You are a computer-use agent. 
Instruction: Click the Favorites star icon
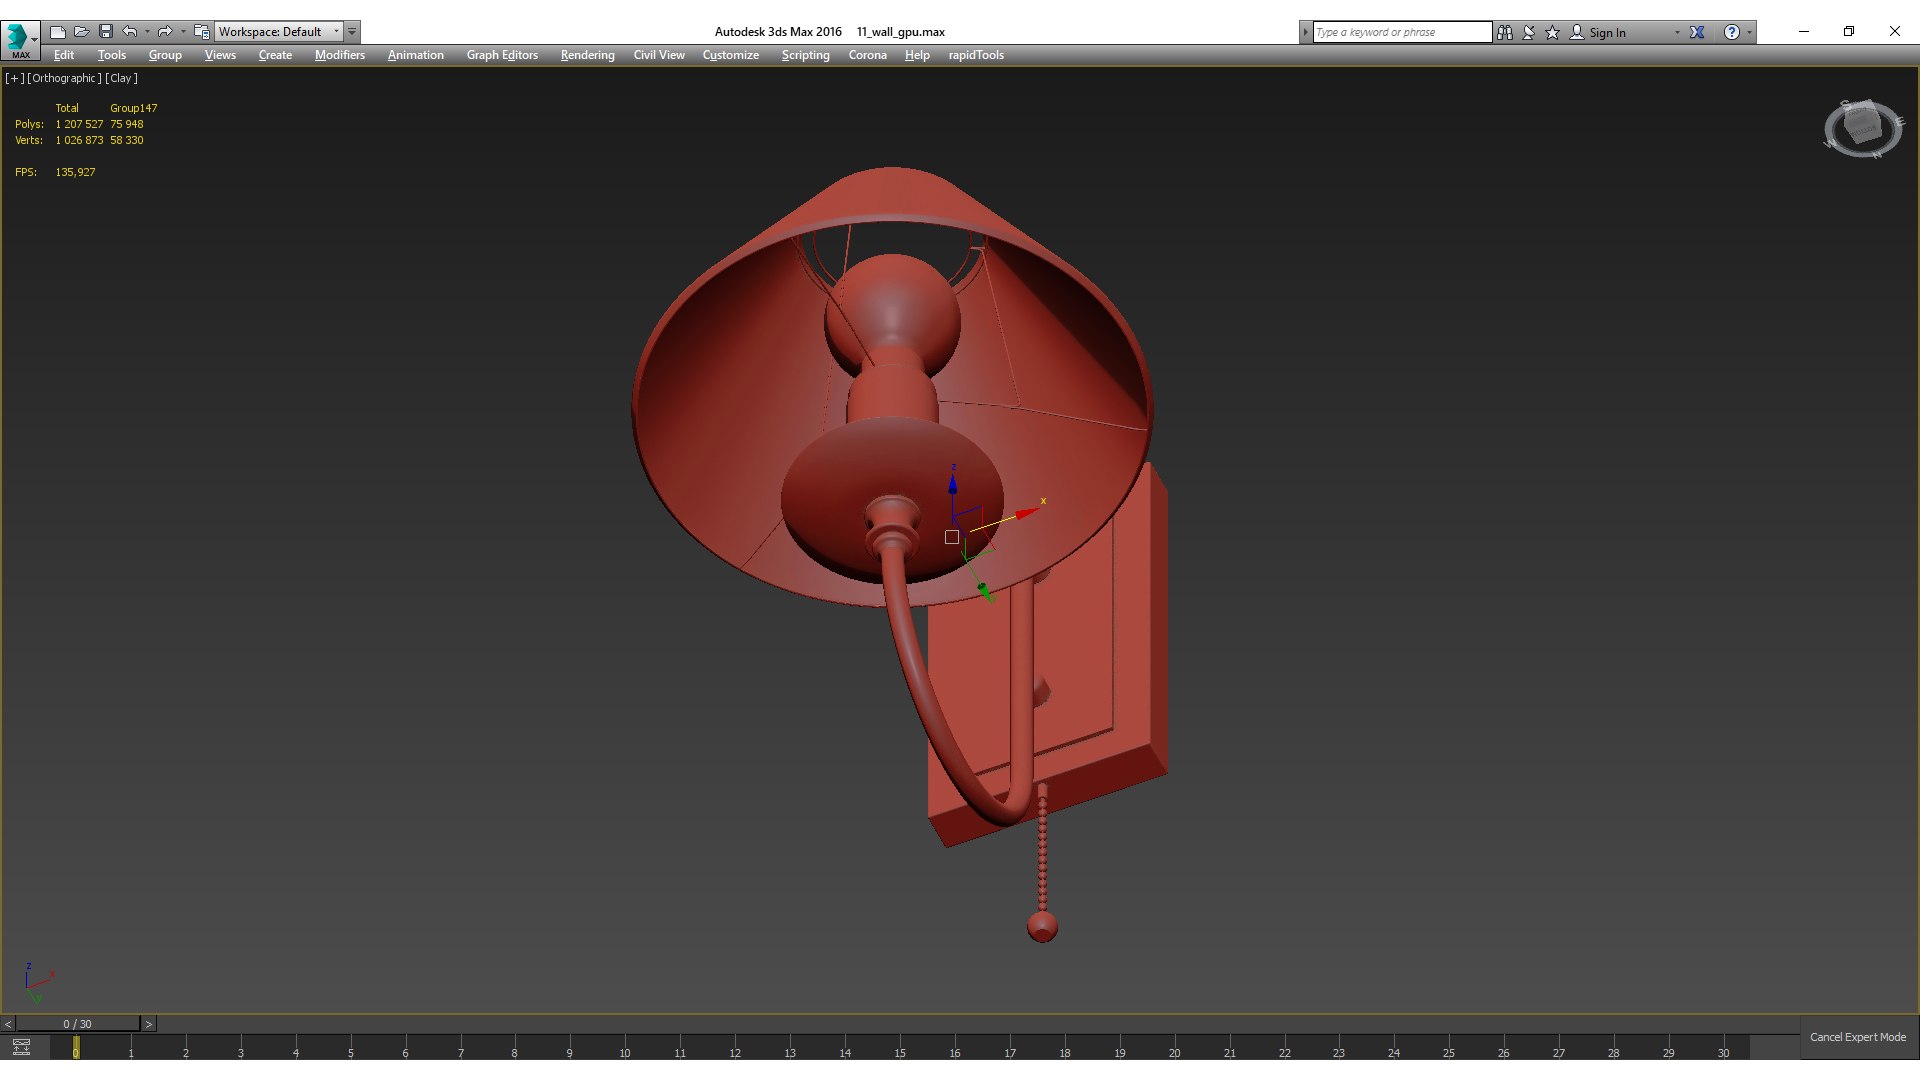point(1553,32)
